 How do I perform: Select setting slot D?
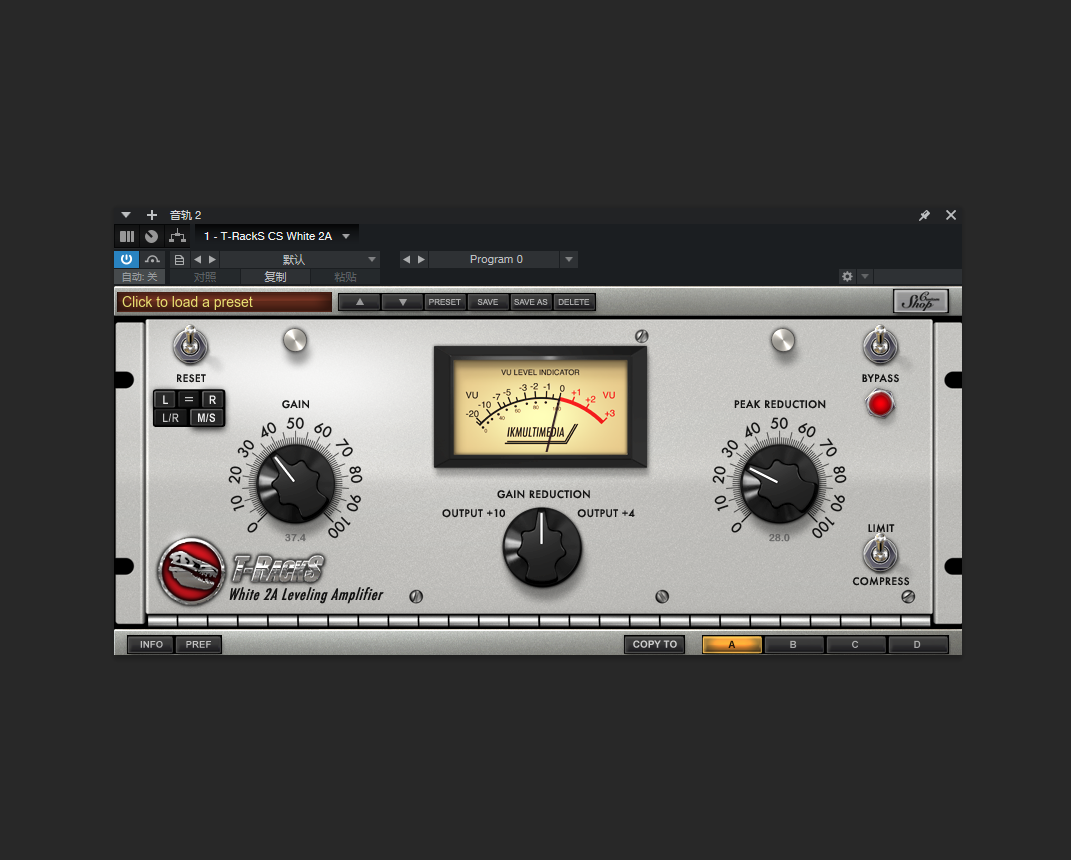point(917,644)
